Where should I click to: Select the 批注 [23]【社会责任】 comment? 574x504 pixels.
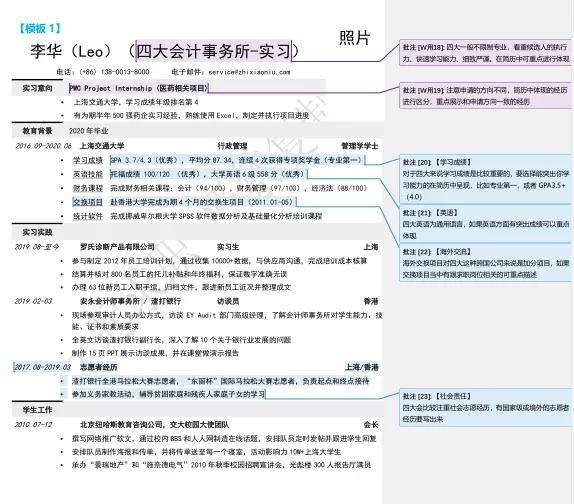coord(486,407)
